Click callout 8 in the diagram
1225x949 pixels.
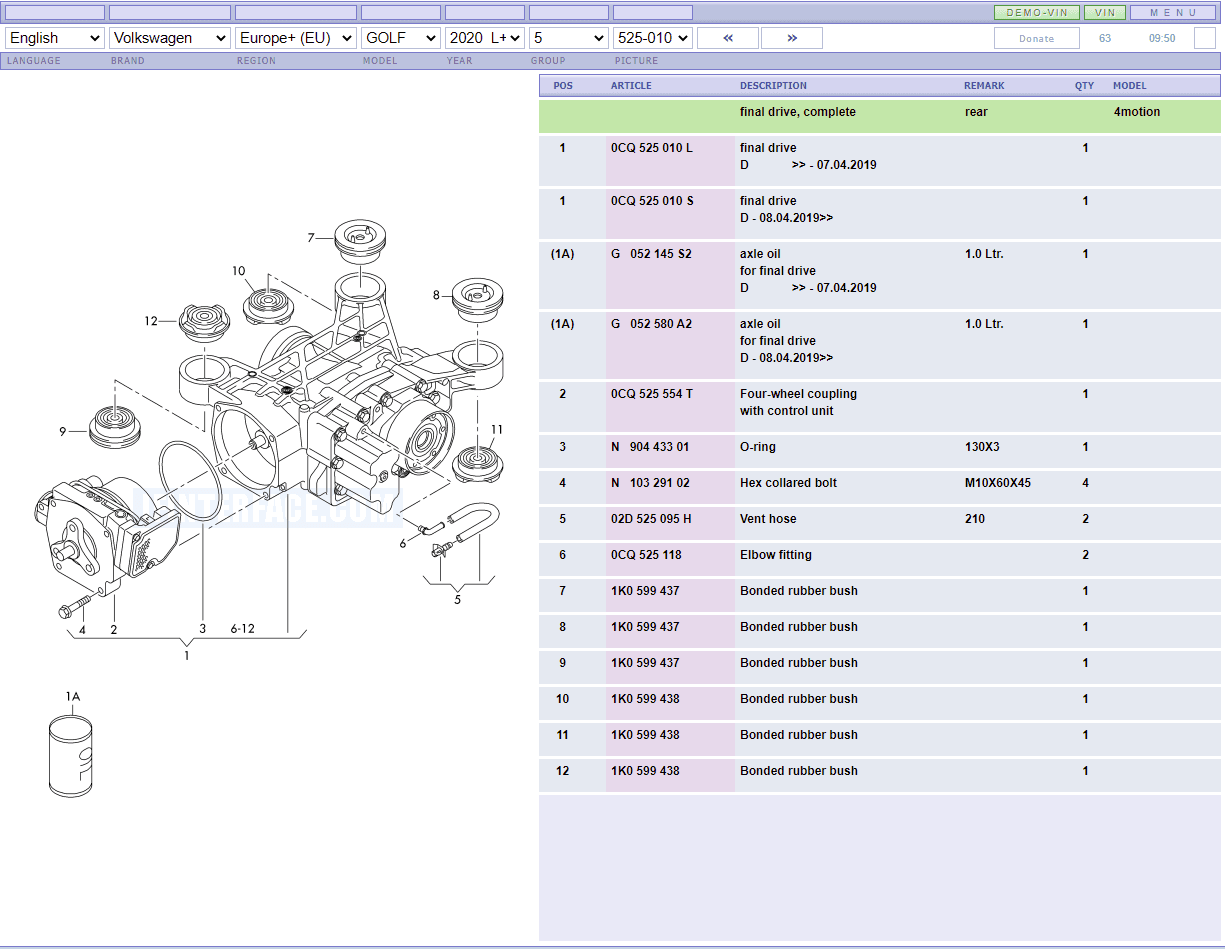point(436,295)
